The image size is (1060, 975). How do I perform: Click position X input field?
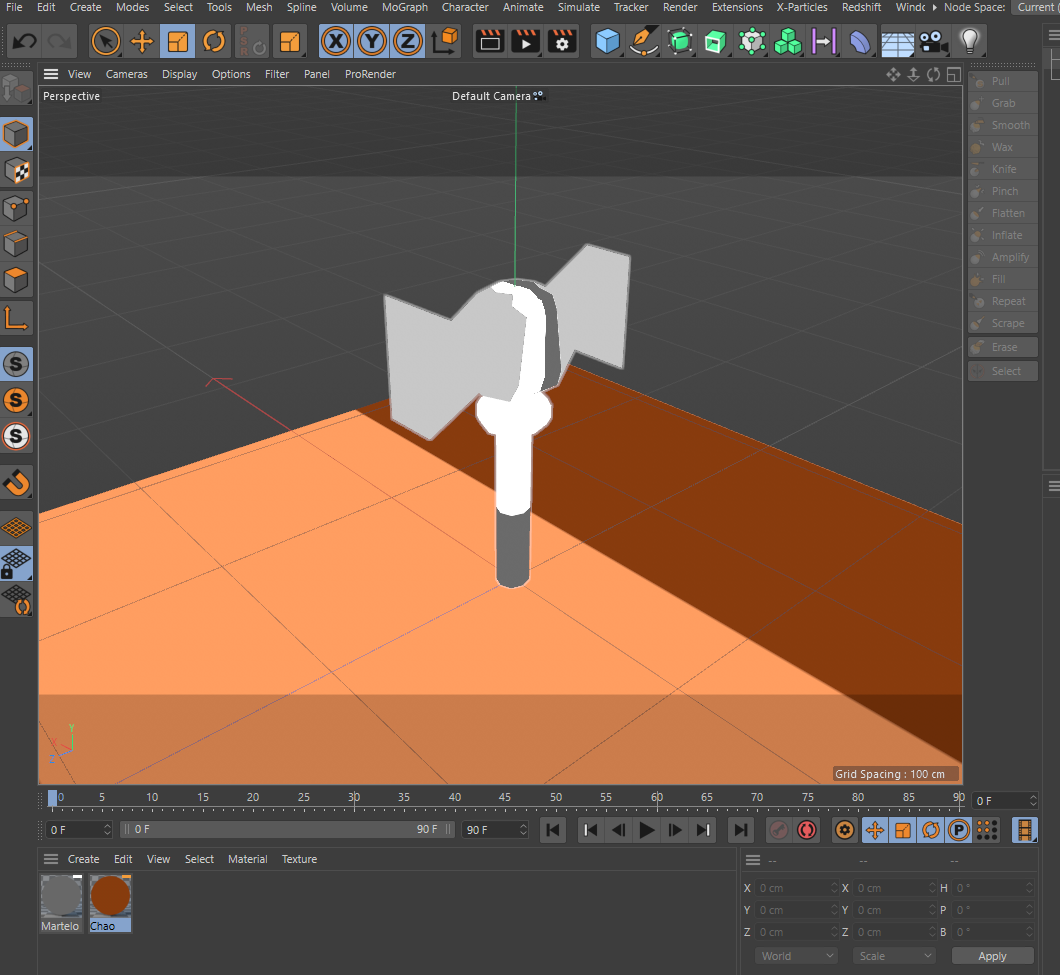(796, 888)
